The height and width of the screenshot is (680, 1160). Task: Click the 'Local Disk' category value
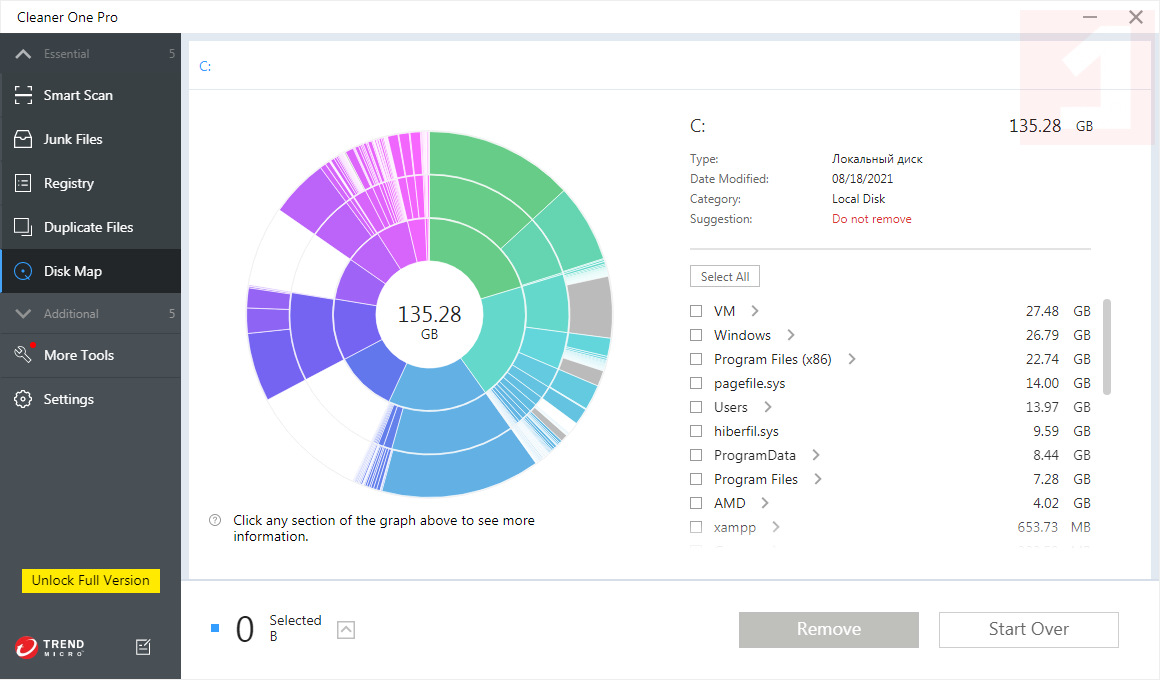(x=858, y=199)
